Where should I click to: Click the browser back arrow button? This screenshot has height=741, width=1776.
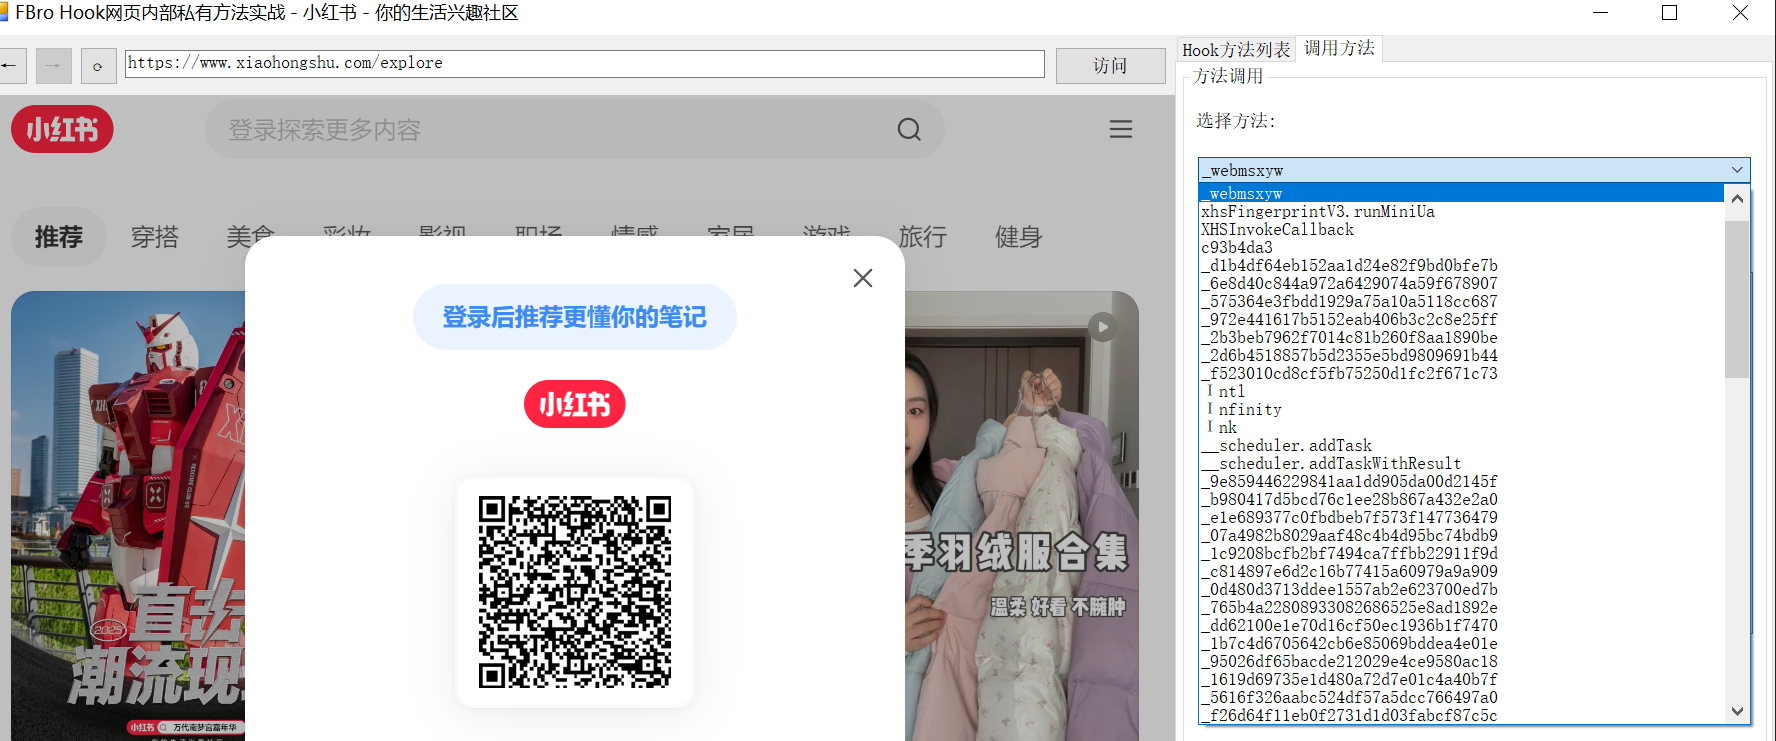point(11,66)
